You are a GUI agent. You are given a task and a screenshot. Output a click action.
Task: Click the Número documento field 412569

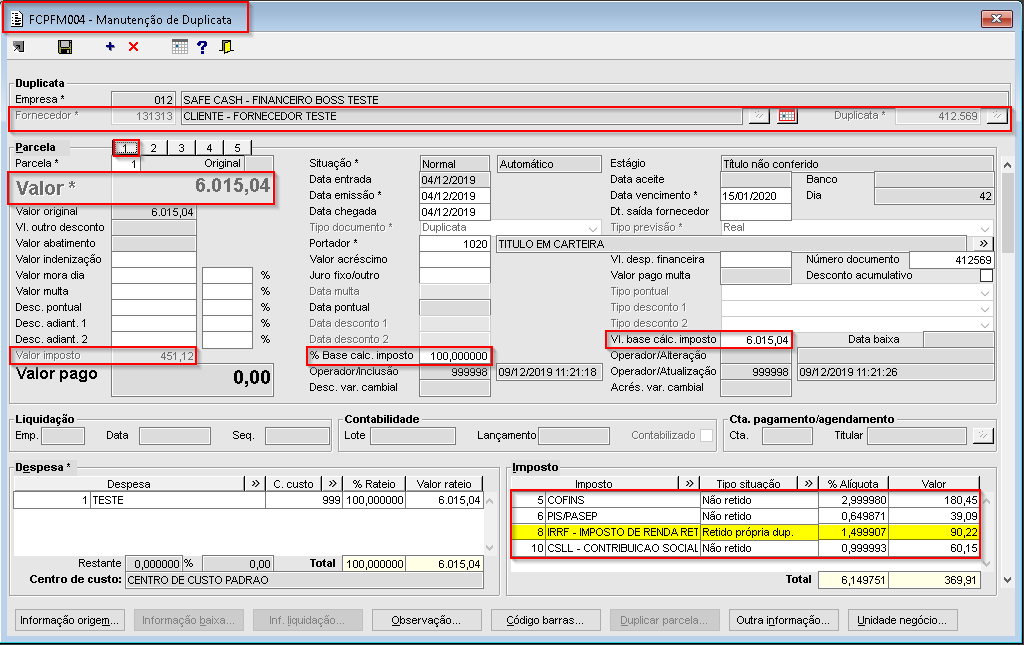[x=952, y=260]
